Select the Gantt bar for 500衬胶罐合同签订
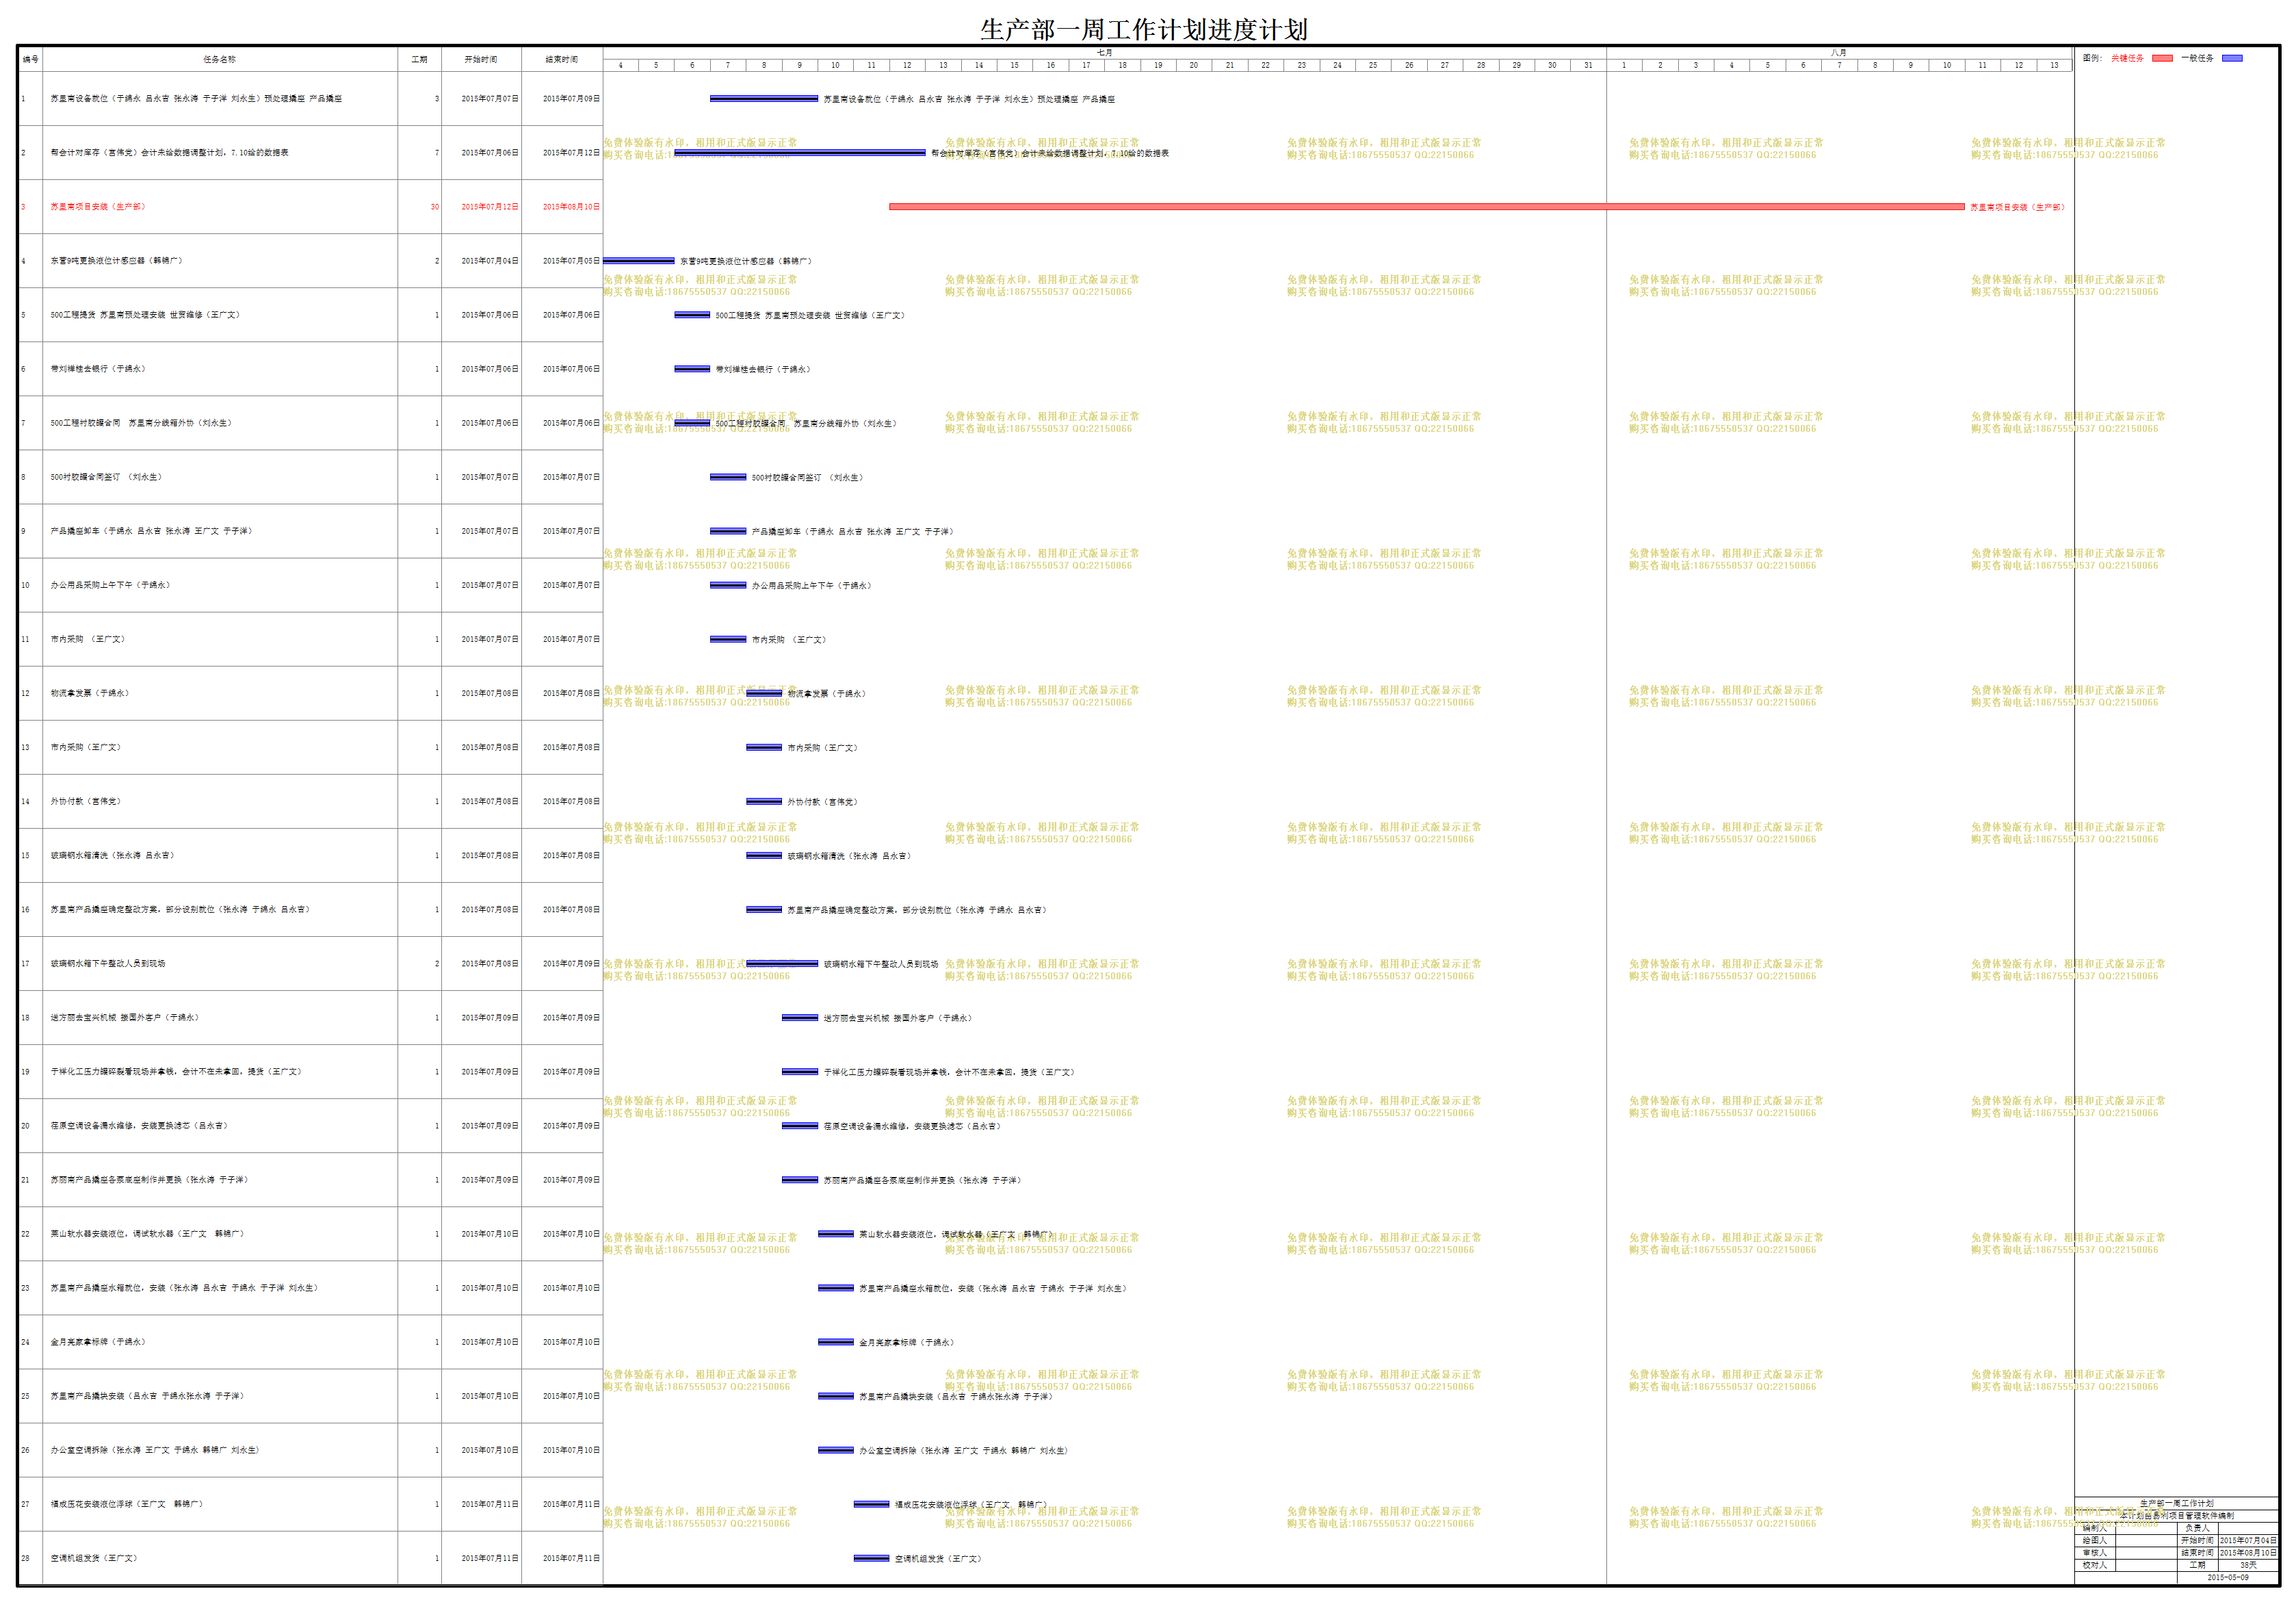This screenshot has height=1602, width=2296. tap(728, 477)
